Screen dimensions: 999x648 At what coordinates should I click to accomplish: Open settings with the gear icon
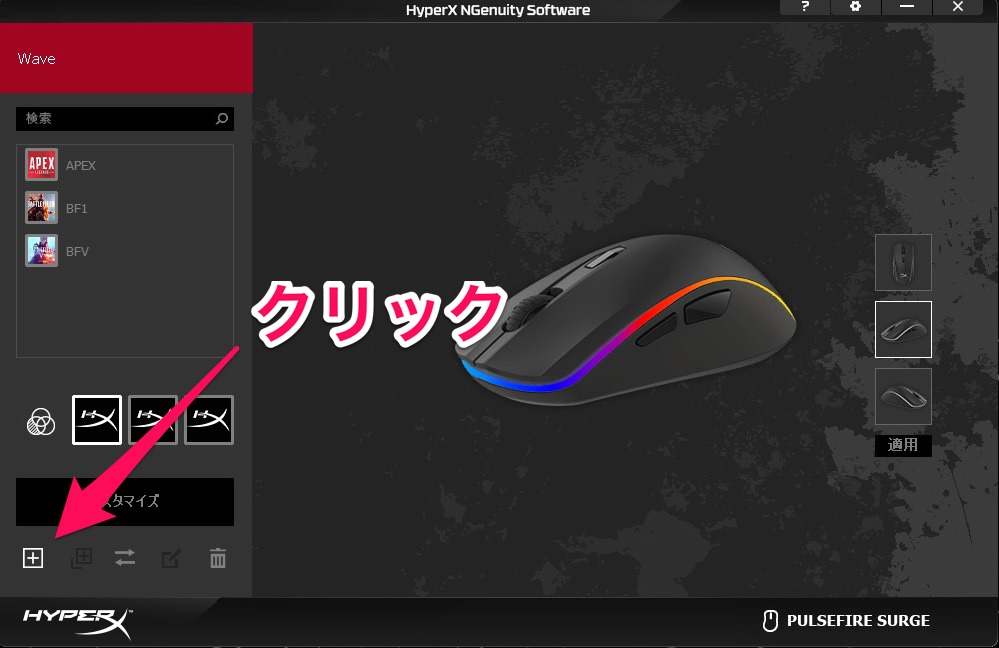click(x=856, y=7)
